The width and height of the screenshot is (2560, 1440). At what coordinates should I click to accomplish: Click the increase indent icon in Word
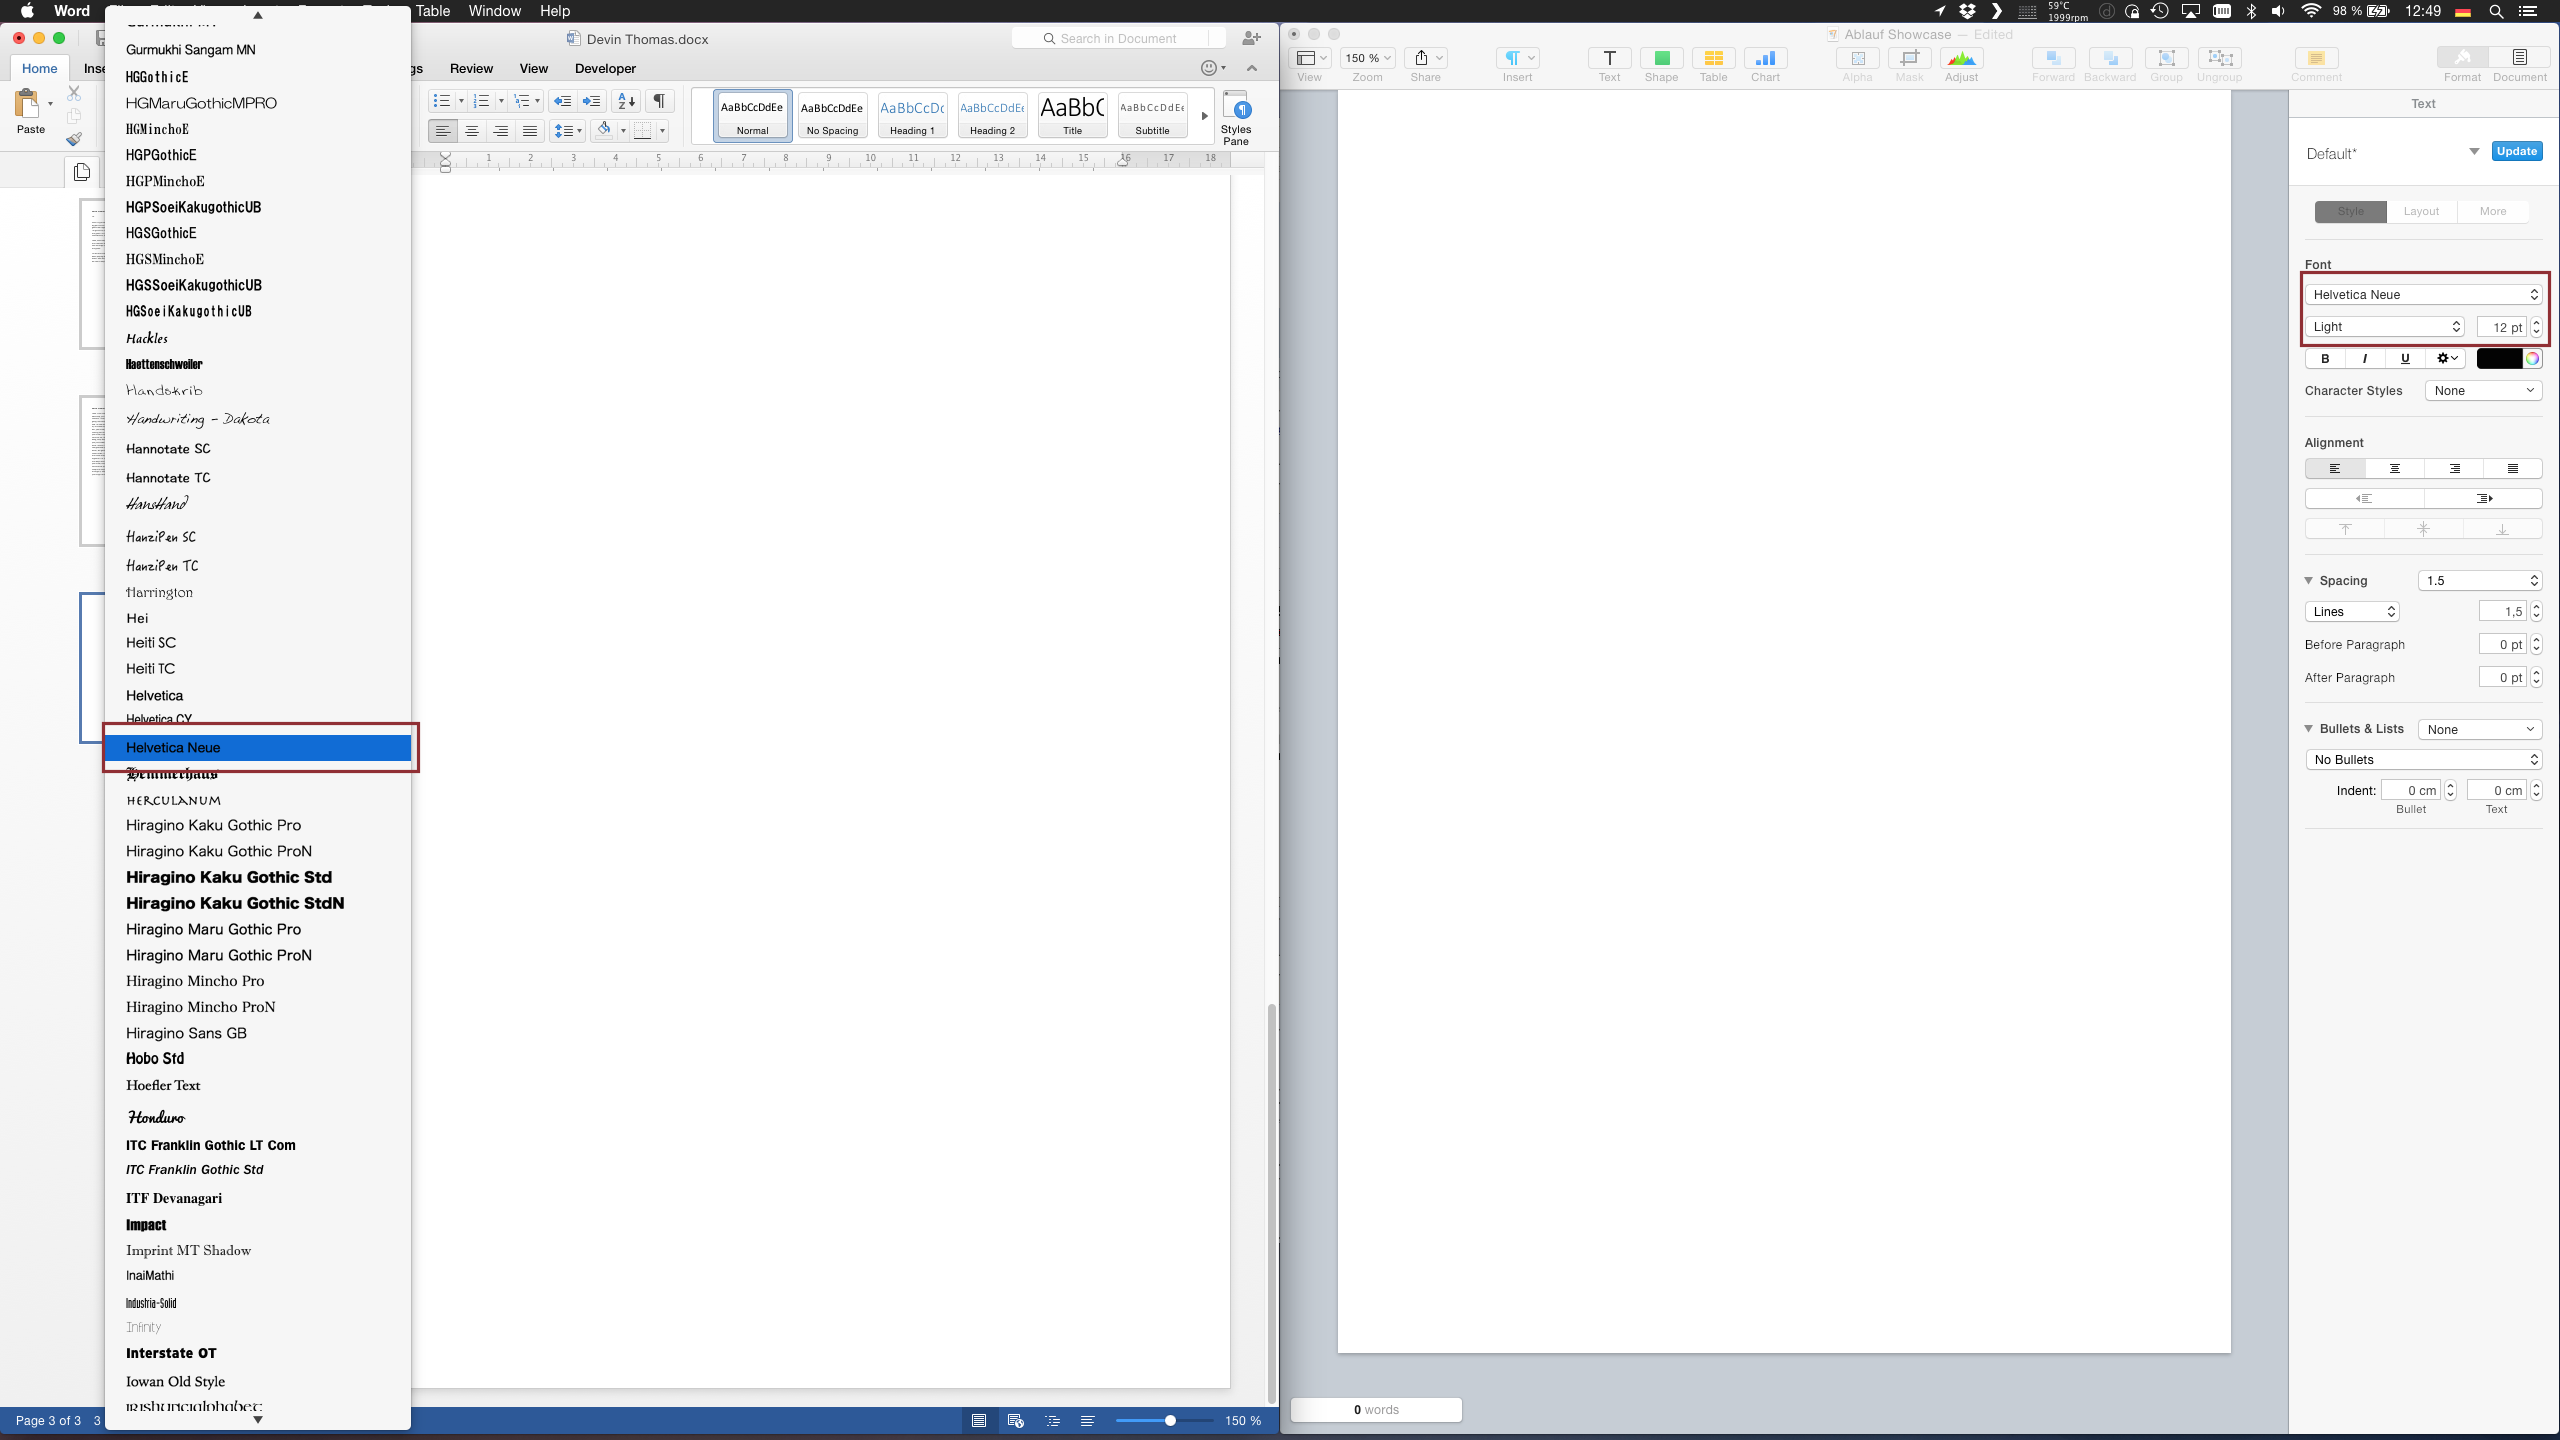pyautogui.click(x=592, y=101)
